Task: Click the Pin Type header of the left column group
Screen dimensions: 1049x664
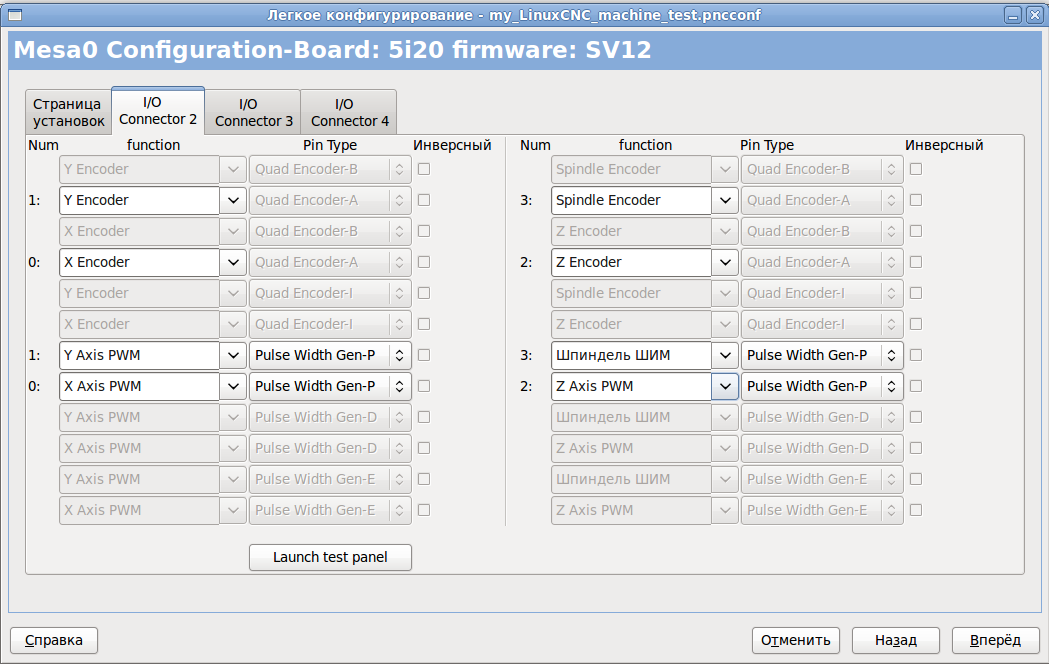Action: (x=330, y=145)
